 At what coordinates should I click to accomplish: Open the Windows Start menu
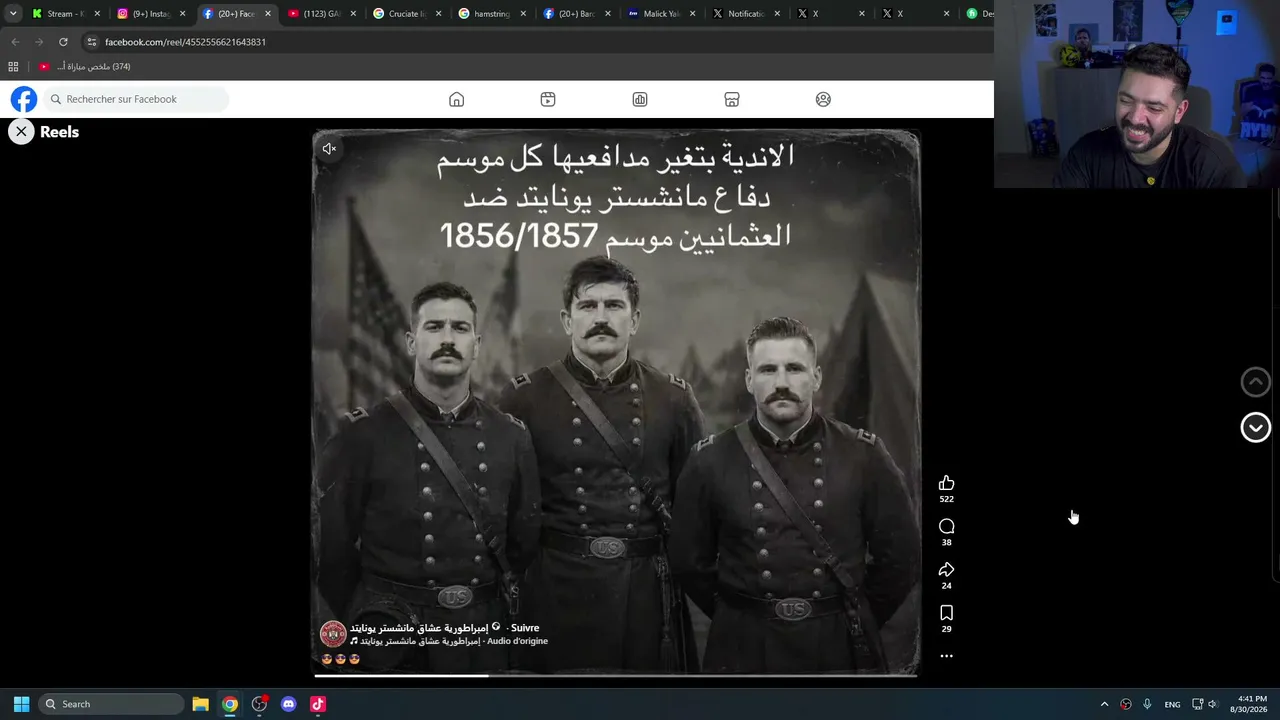pyautogui.click(x=21, y=704)
